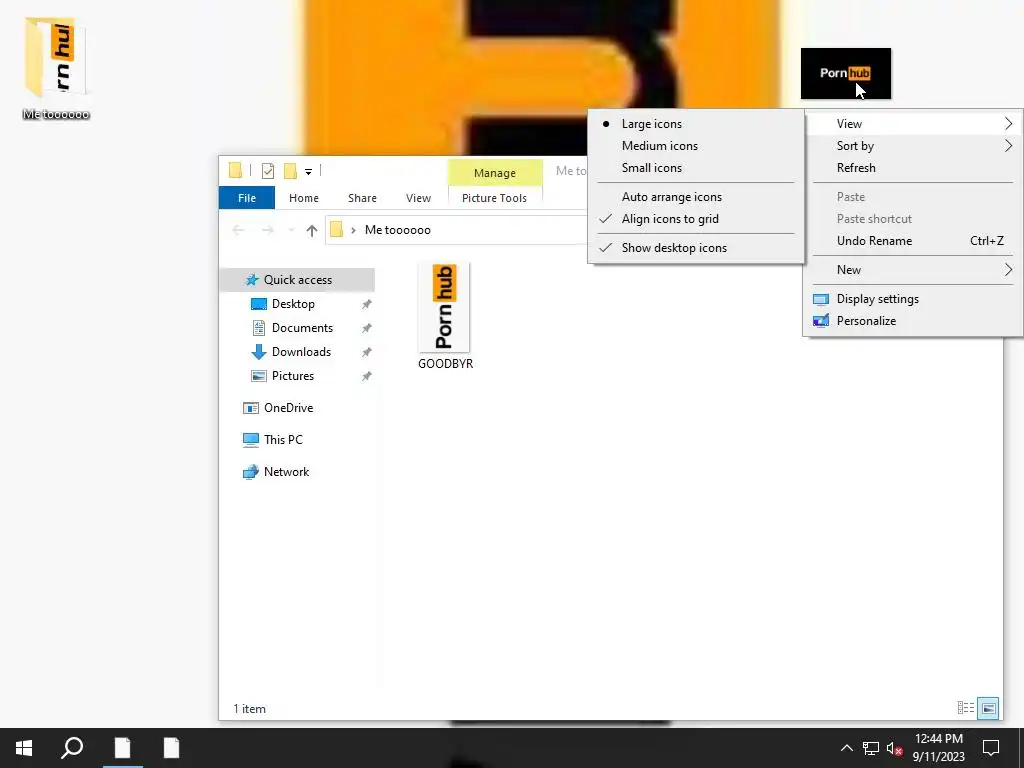Open Downloads in the navigation pane
This screenshot has width=1024, height=768.
(x=301, y=352)
